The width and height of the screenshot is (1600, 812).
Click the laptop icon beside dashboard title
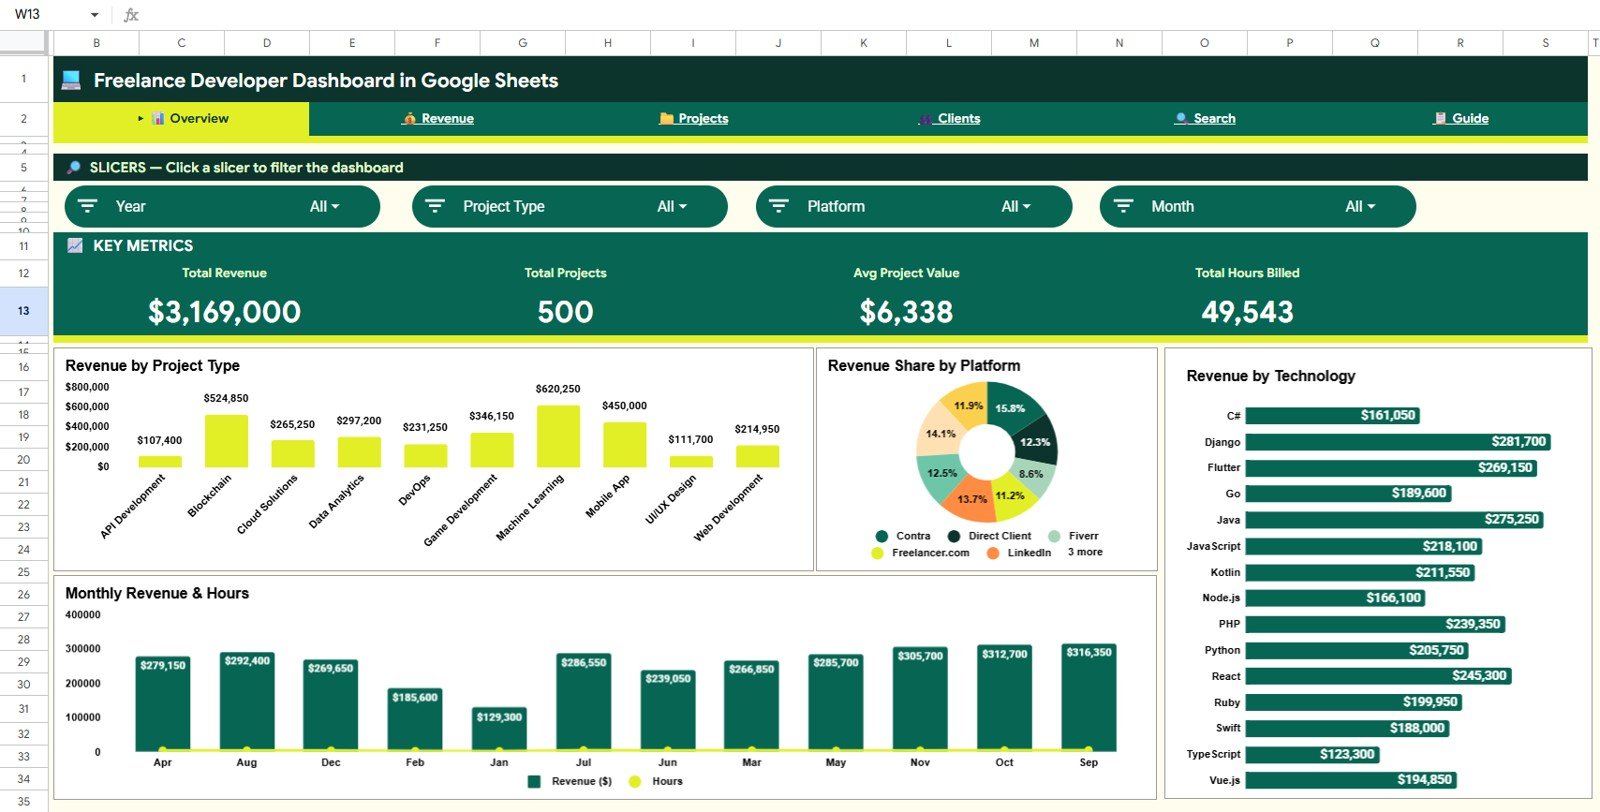pyautogui.click(x=71, y=81)
